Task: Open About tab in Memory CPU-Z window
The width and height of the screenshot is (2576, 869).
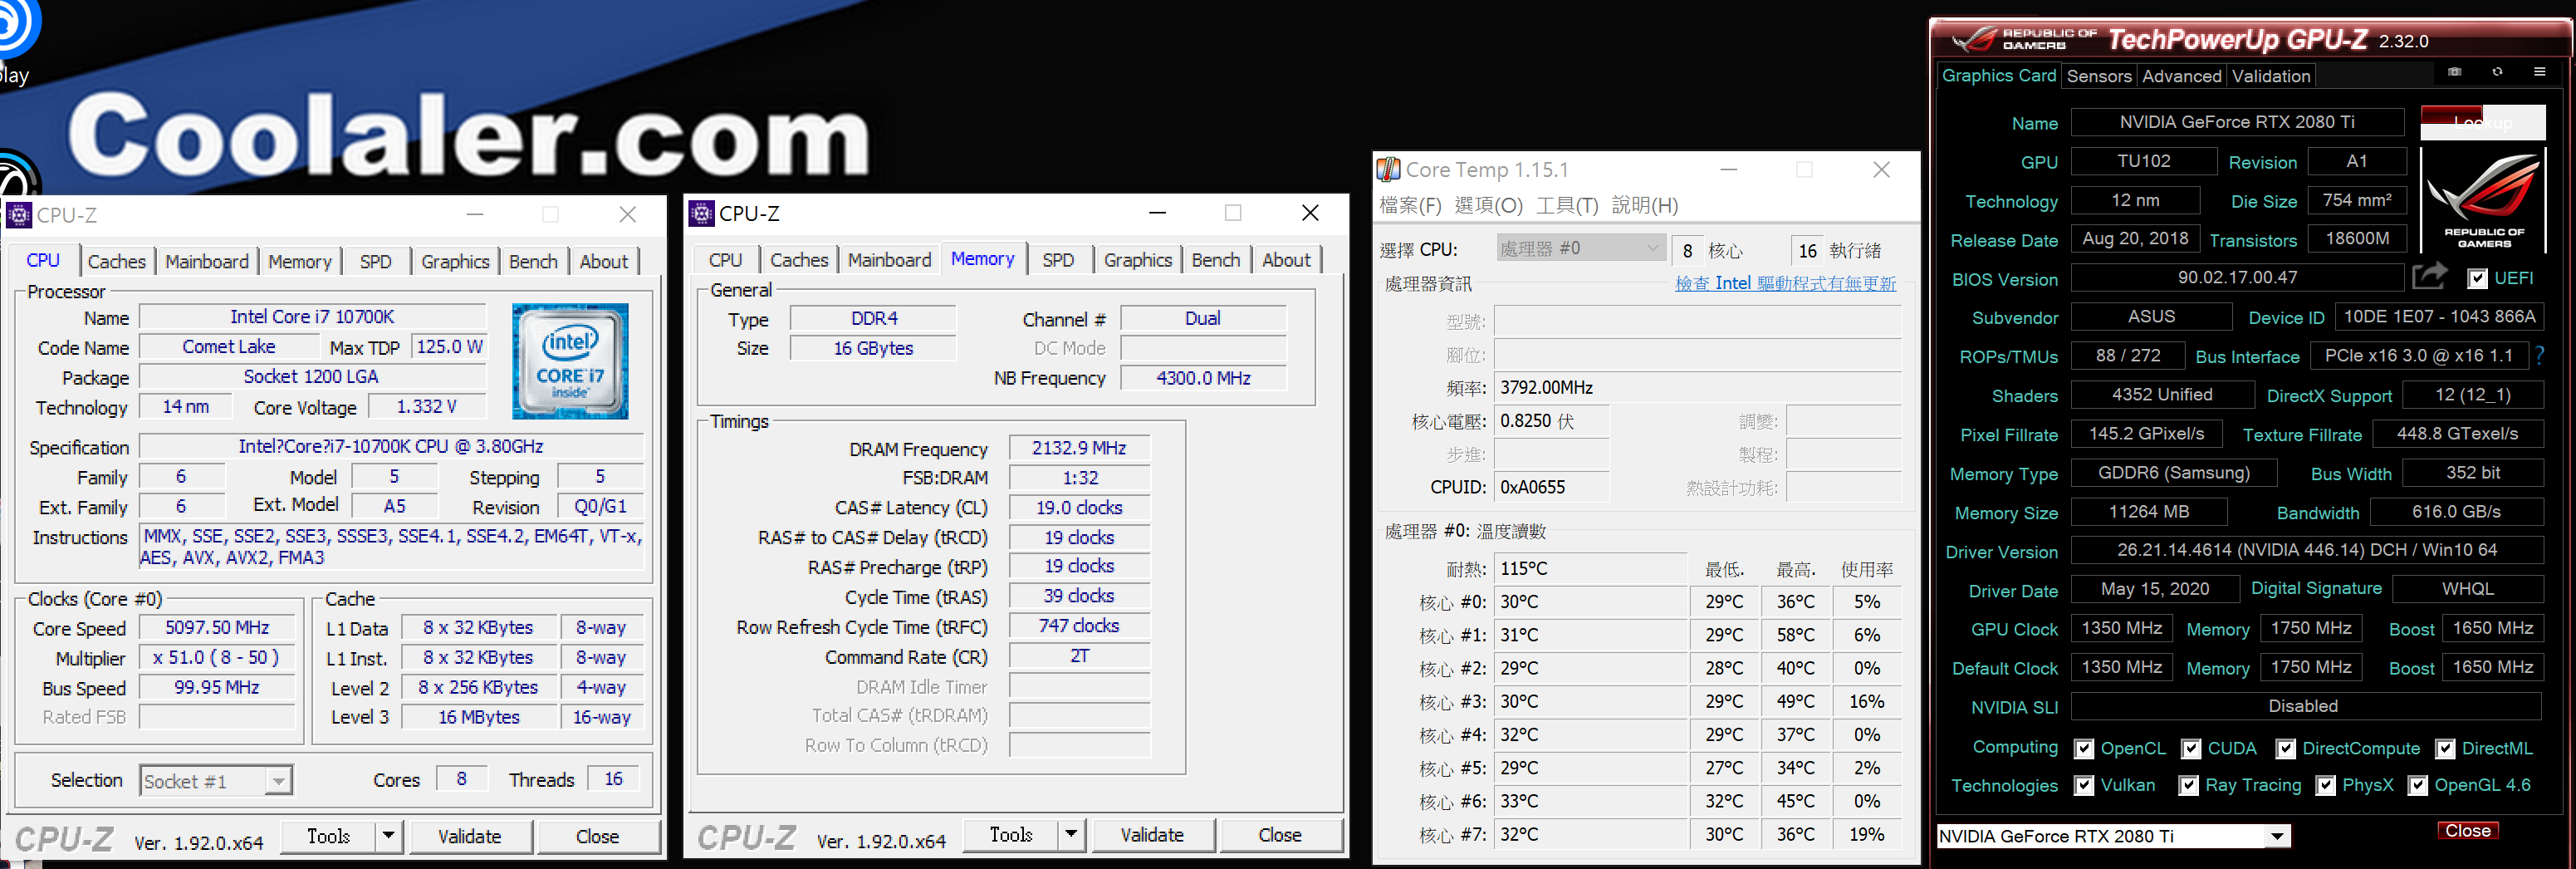Action: [1286, 260]
